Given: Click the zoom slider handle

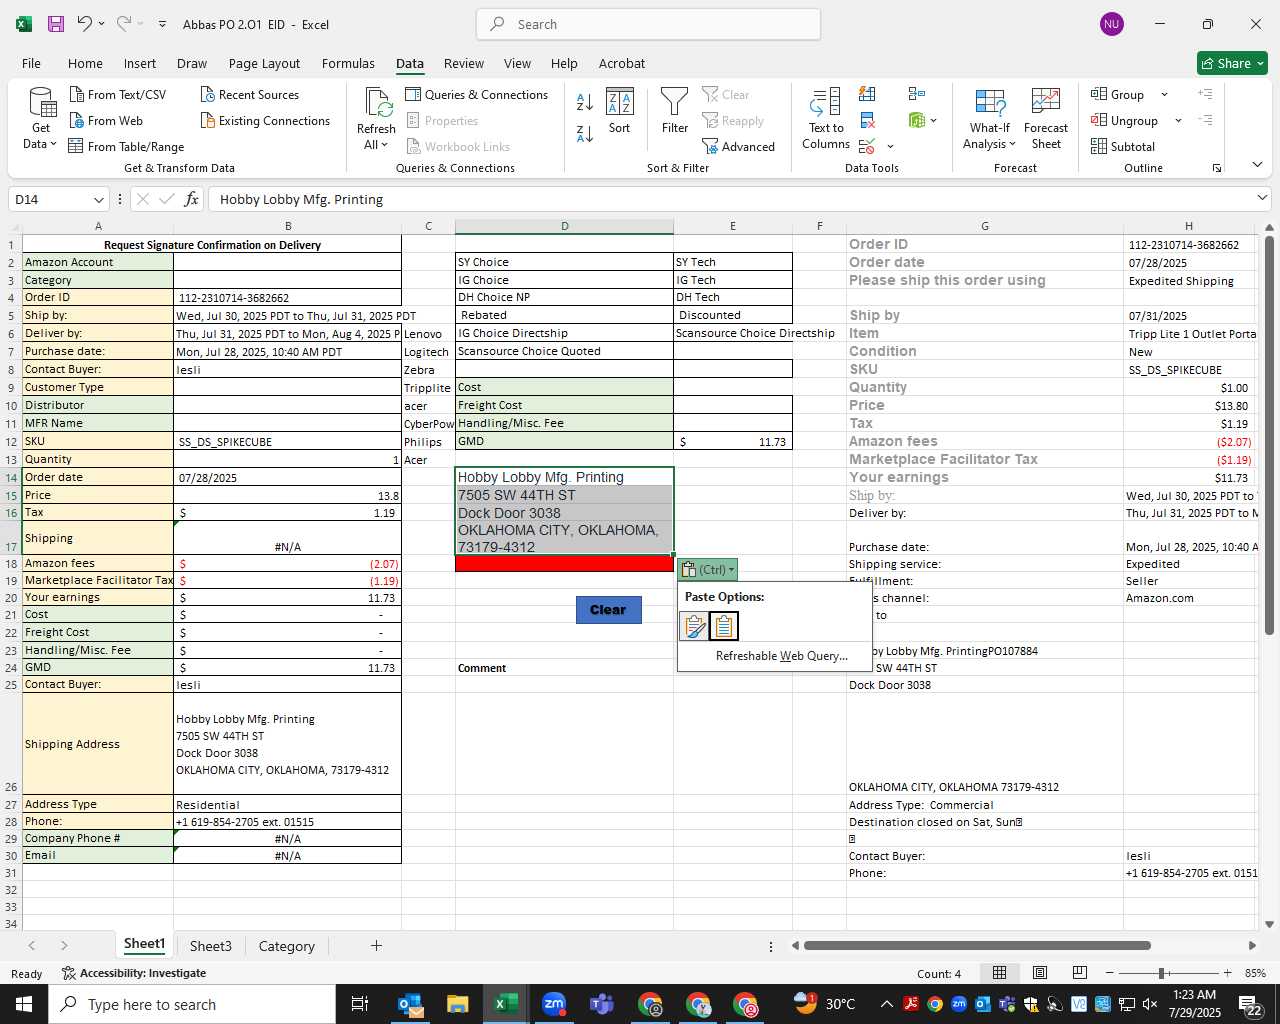Looking at the screenshot, I should 1162,973.
